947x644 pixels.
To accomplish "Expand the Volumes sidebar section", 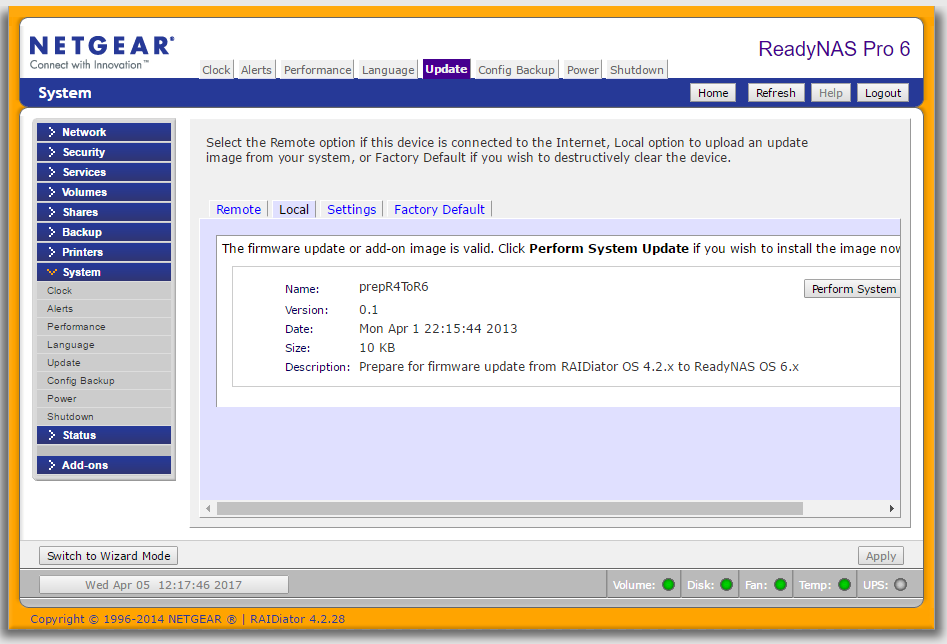I will click(x=104, y=192).
